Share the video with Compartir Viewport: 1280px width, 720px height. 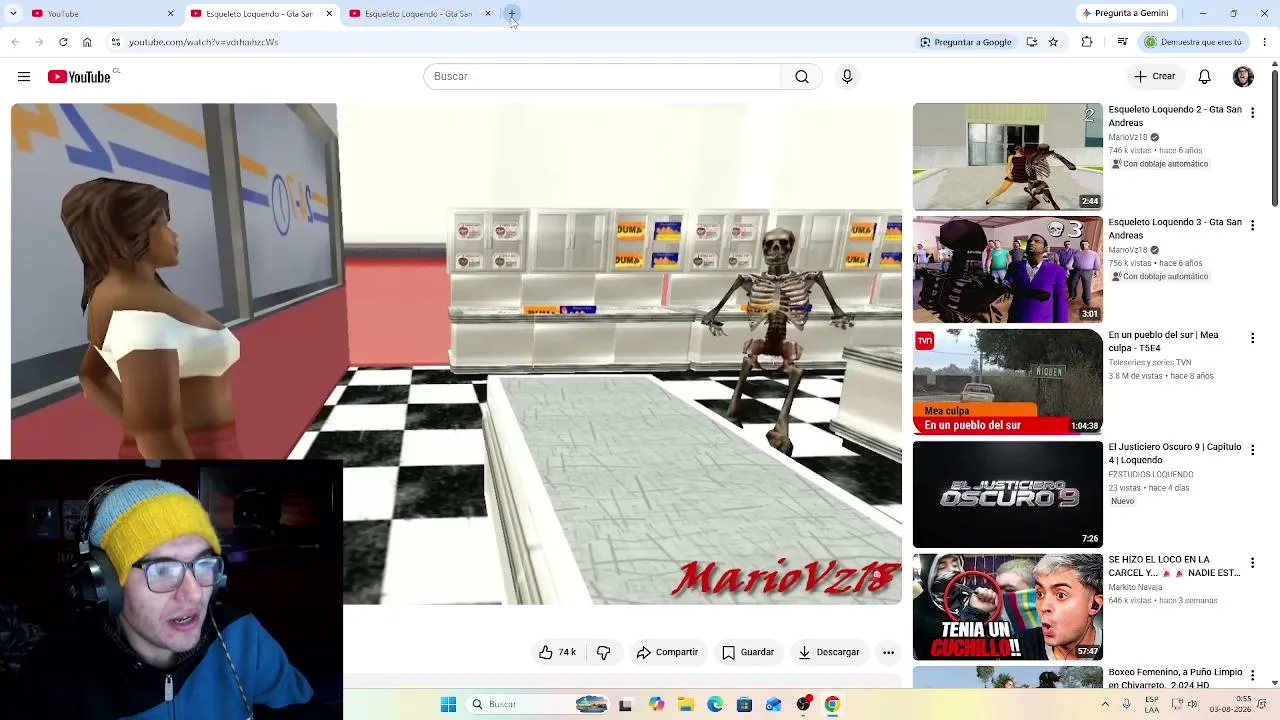pos(667,652)
